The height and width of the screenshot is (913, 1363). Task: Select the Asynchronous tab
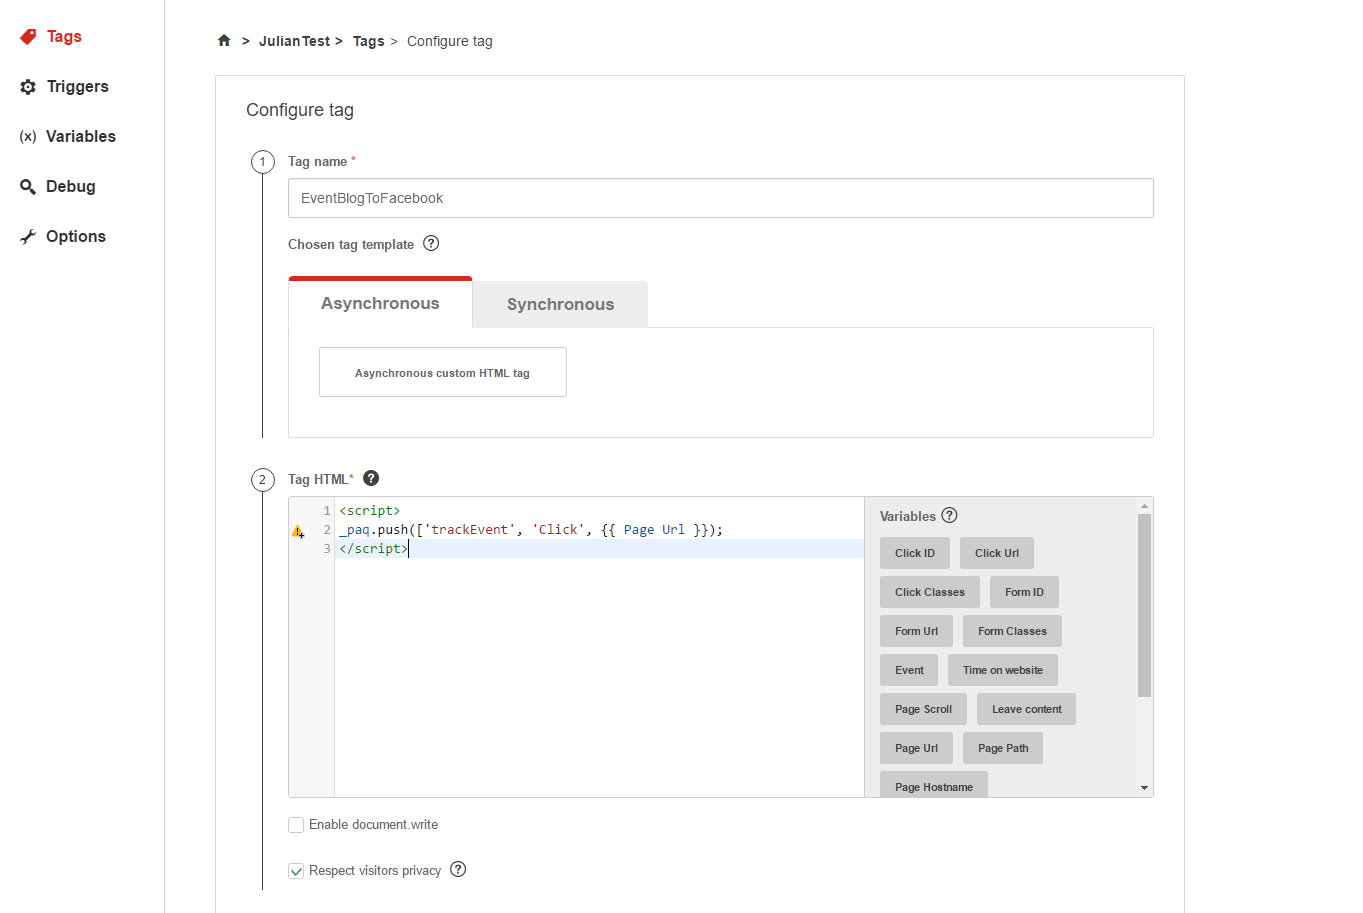380,302
